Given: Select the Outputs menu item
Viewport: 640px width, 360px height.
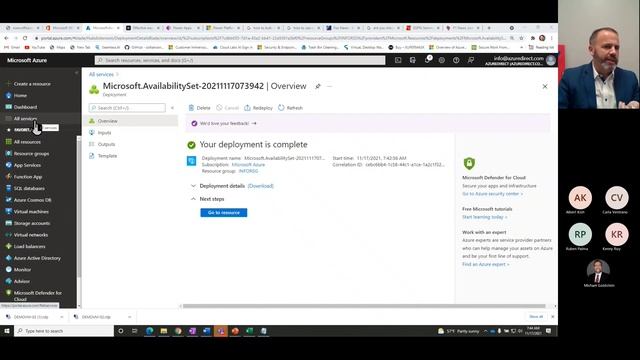Looking at the screenshot, I should point(131,144).
